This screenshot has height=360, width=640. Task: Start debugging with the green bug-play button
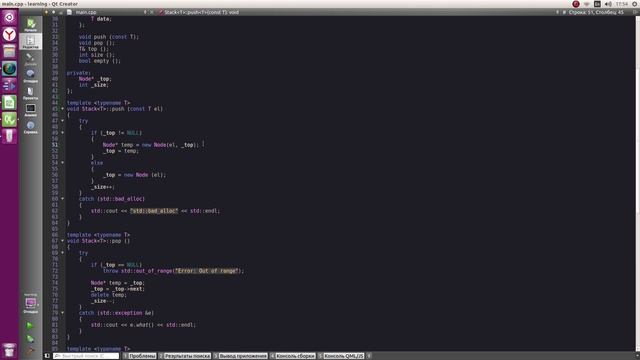click(x=30, y=339)
